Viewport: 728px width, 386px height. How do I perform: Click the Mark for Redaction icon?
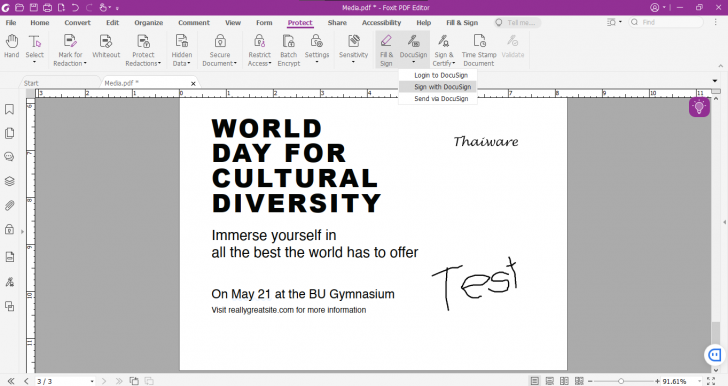click(70, 42)
